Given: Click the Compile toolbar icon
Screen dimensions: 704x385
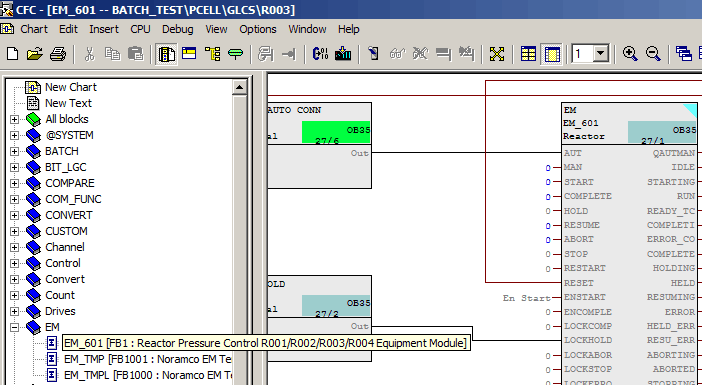Looking at the screenshot, I should pyautogui.click(x=320, y=54).
